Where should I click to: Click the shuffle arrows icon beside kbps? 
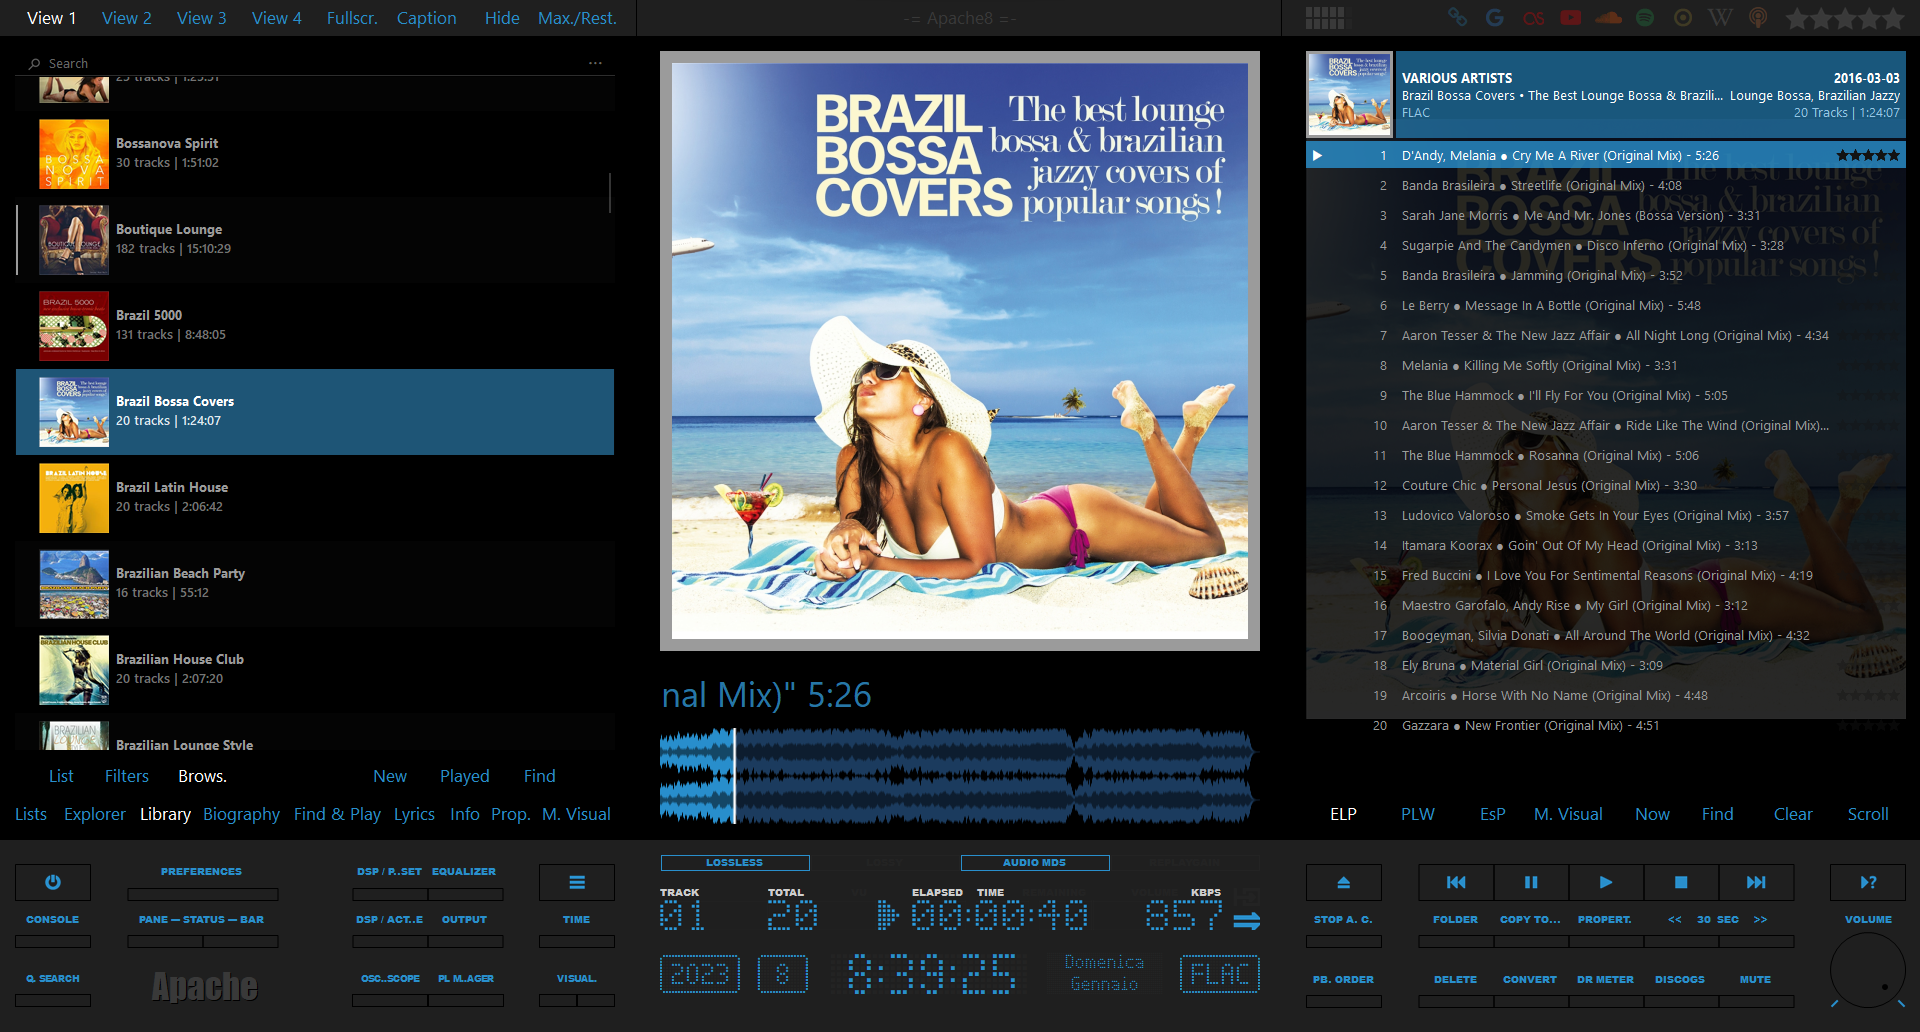[1247, 920]
